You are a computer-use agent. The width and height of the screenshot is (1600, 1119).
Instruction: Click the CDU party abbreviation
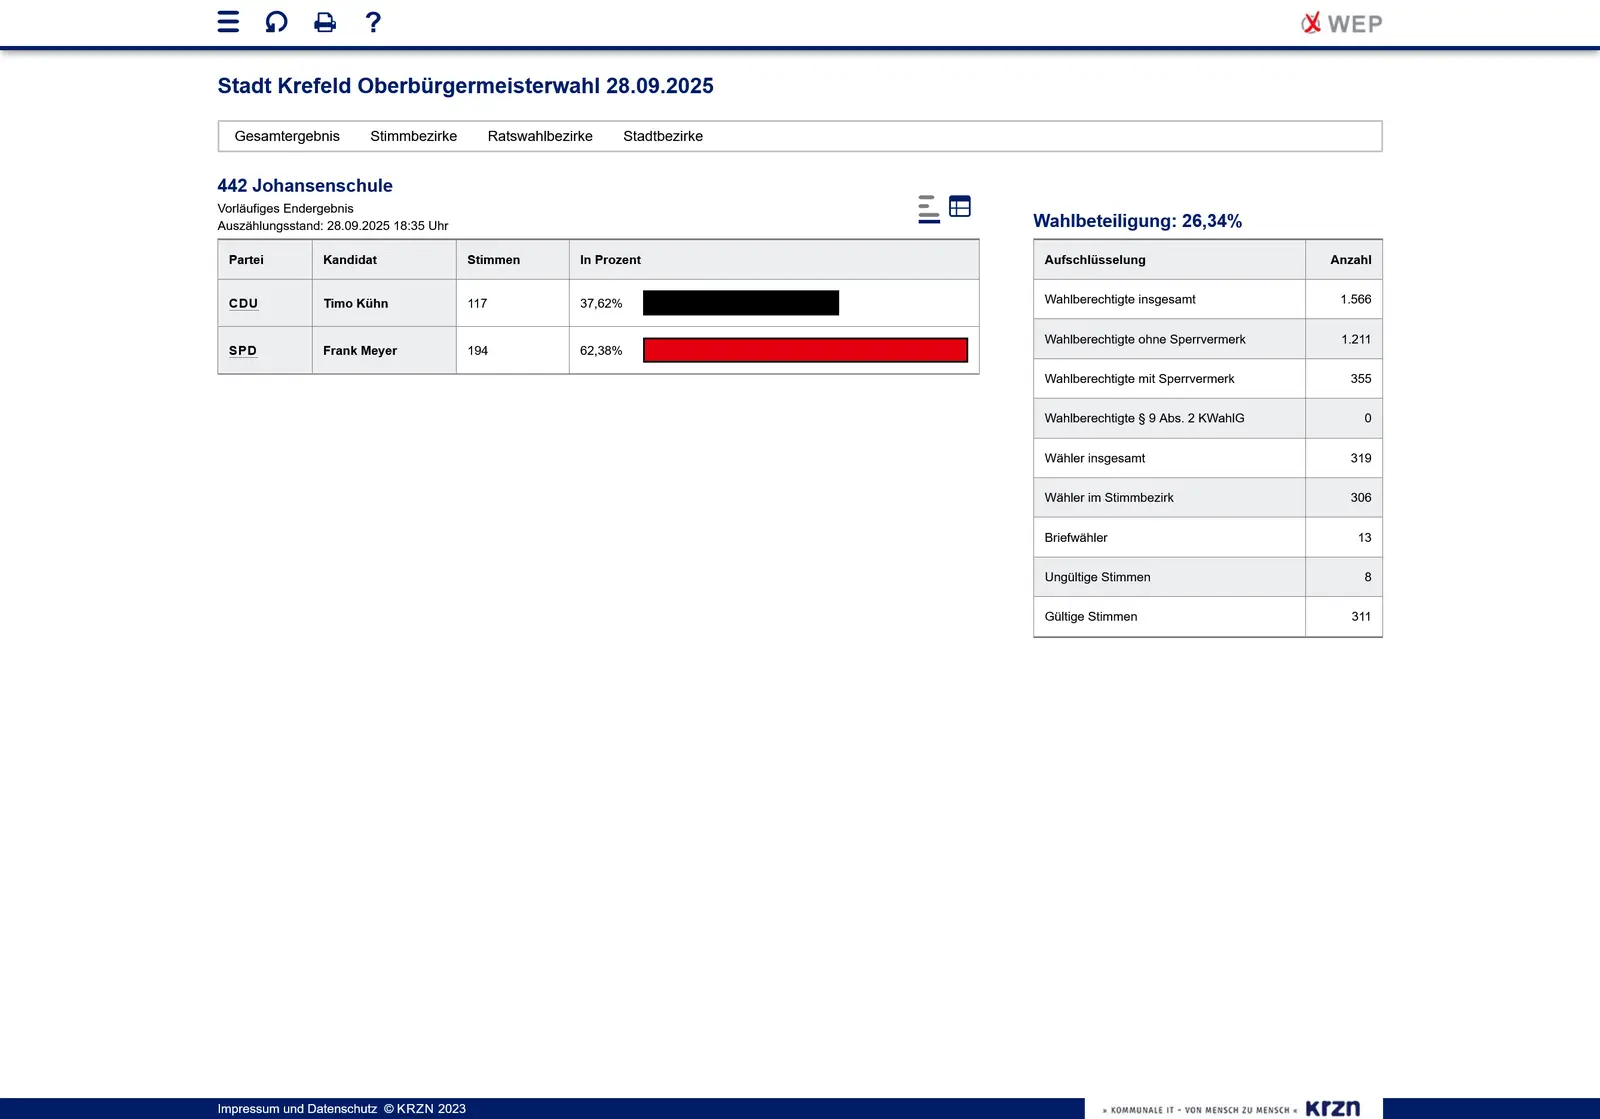pos(243,303)
